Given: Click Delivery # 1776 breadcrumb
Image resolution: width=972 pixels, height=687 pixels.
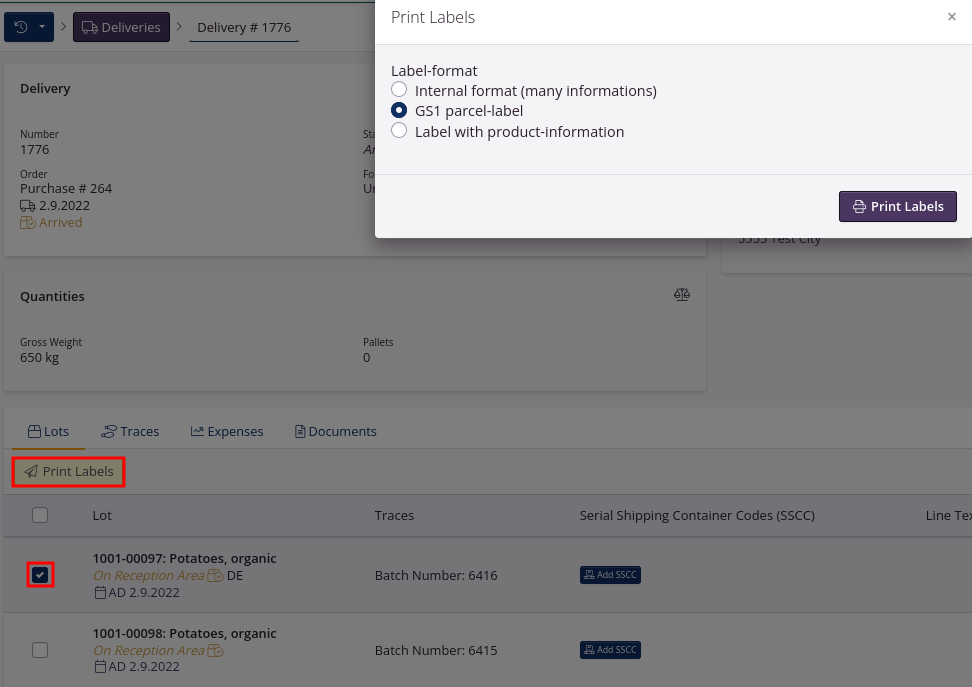Looking at the screenshot, I should tap(244, 27).
